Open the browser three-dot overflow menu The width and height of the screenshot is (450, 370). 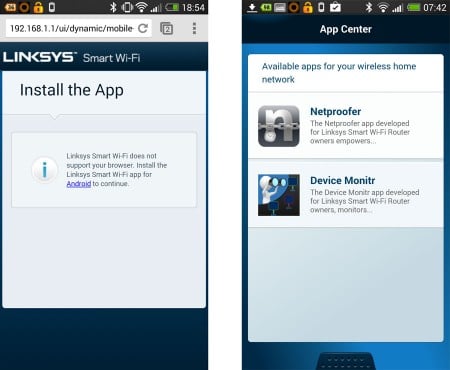click(194, 29)
